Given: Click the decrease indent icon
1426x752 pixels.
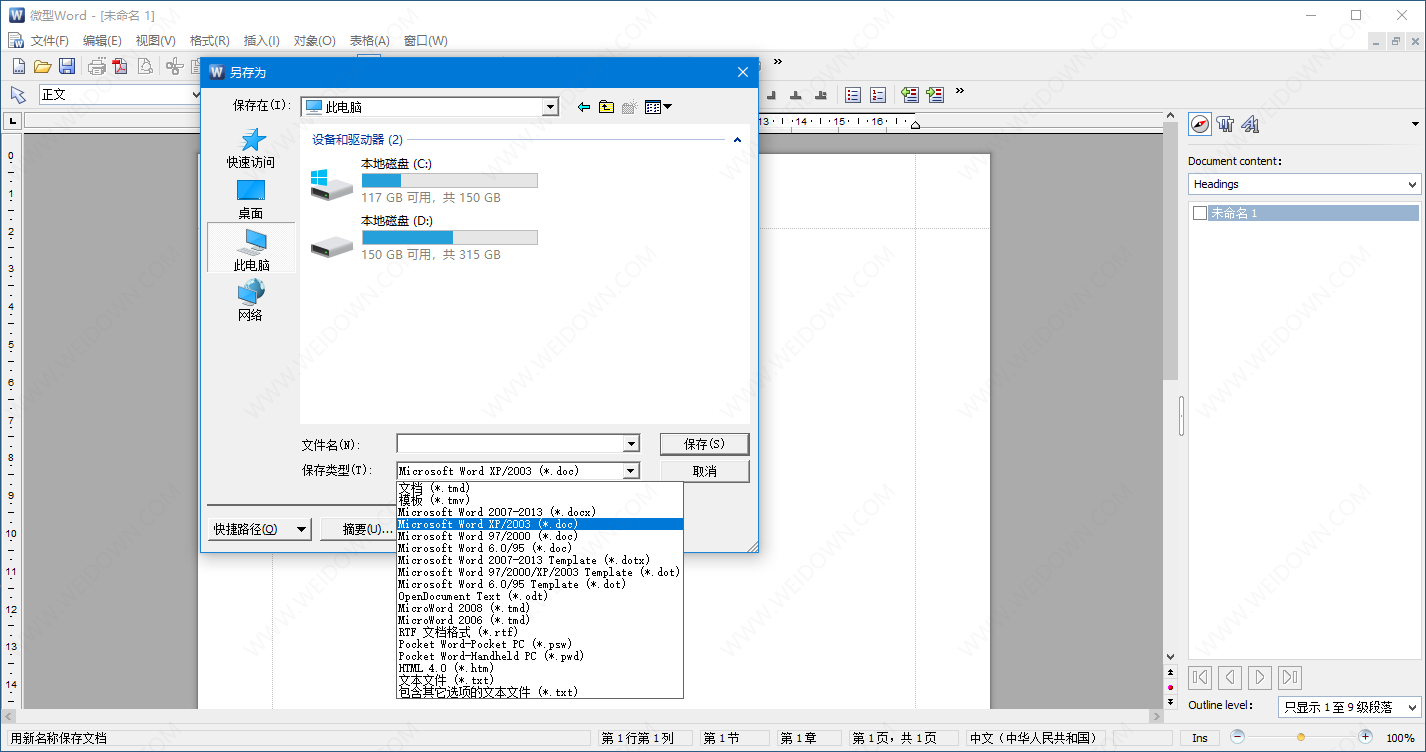Looking at the screenshot, I should point(910,94).
